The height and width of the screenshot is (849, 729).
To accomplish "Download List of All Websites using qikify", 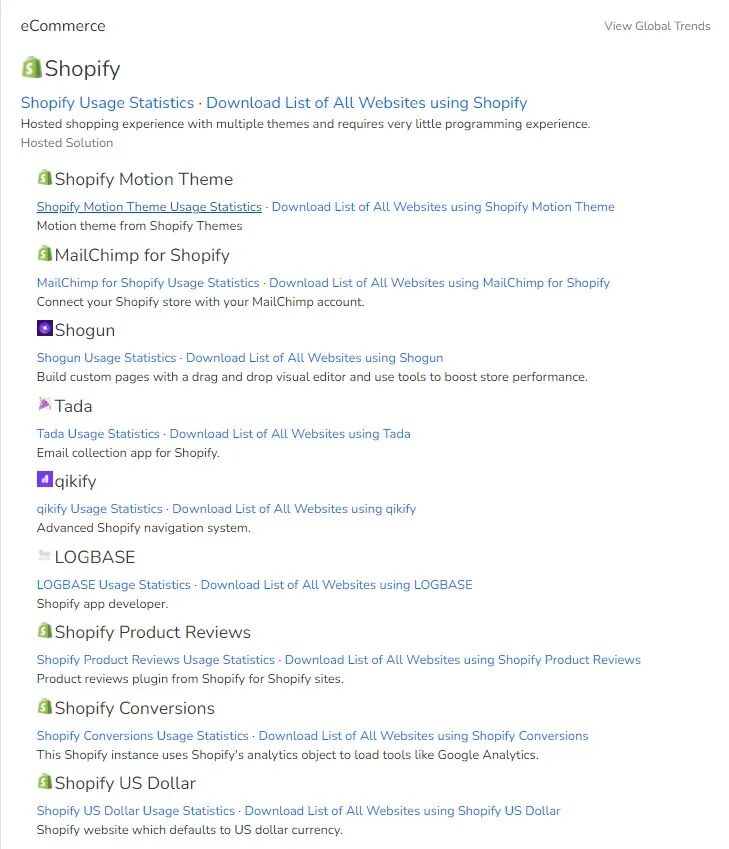I will tap(294, 509).
